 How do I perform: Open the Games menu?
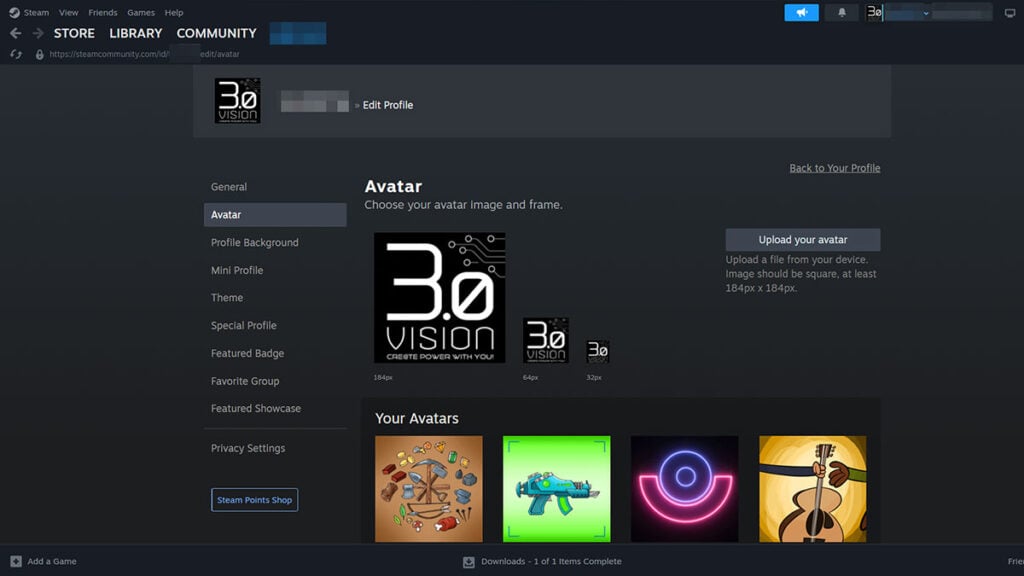[140, 12]
